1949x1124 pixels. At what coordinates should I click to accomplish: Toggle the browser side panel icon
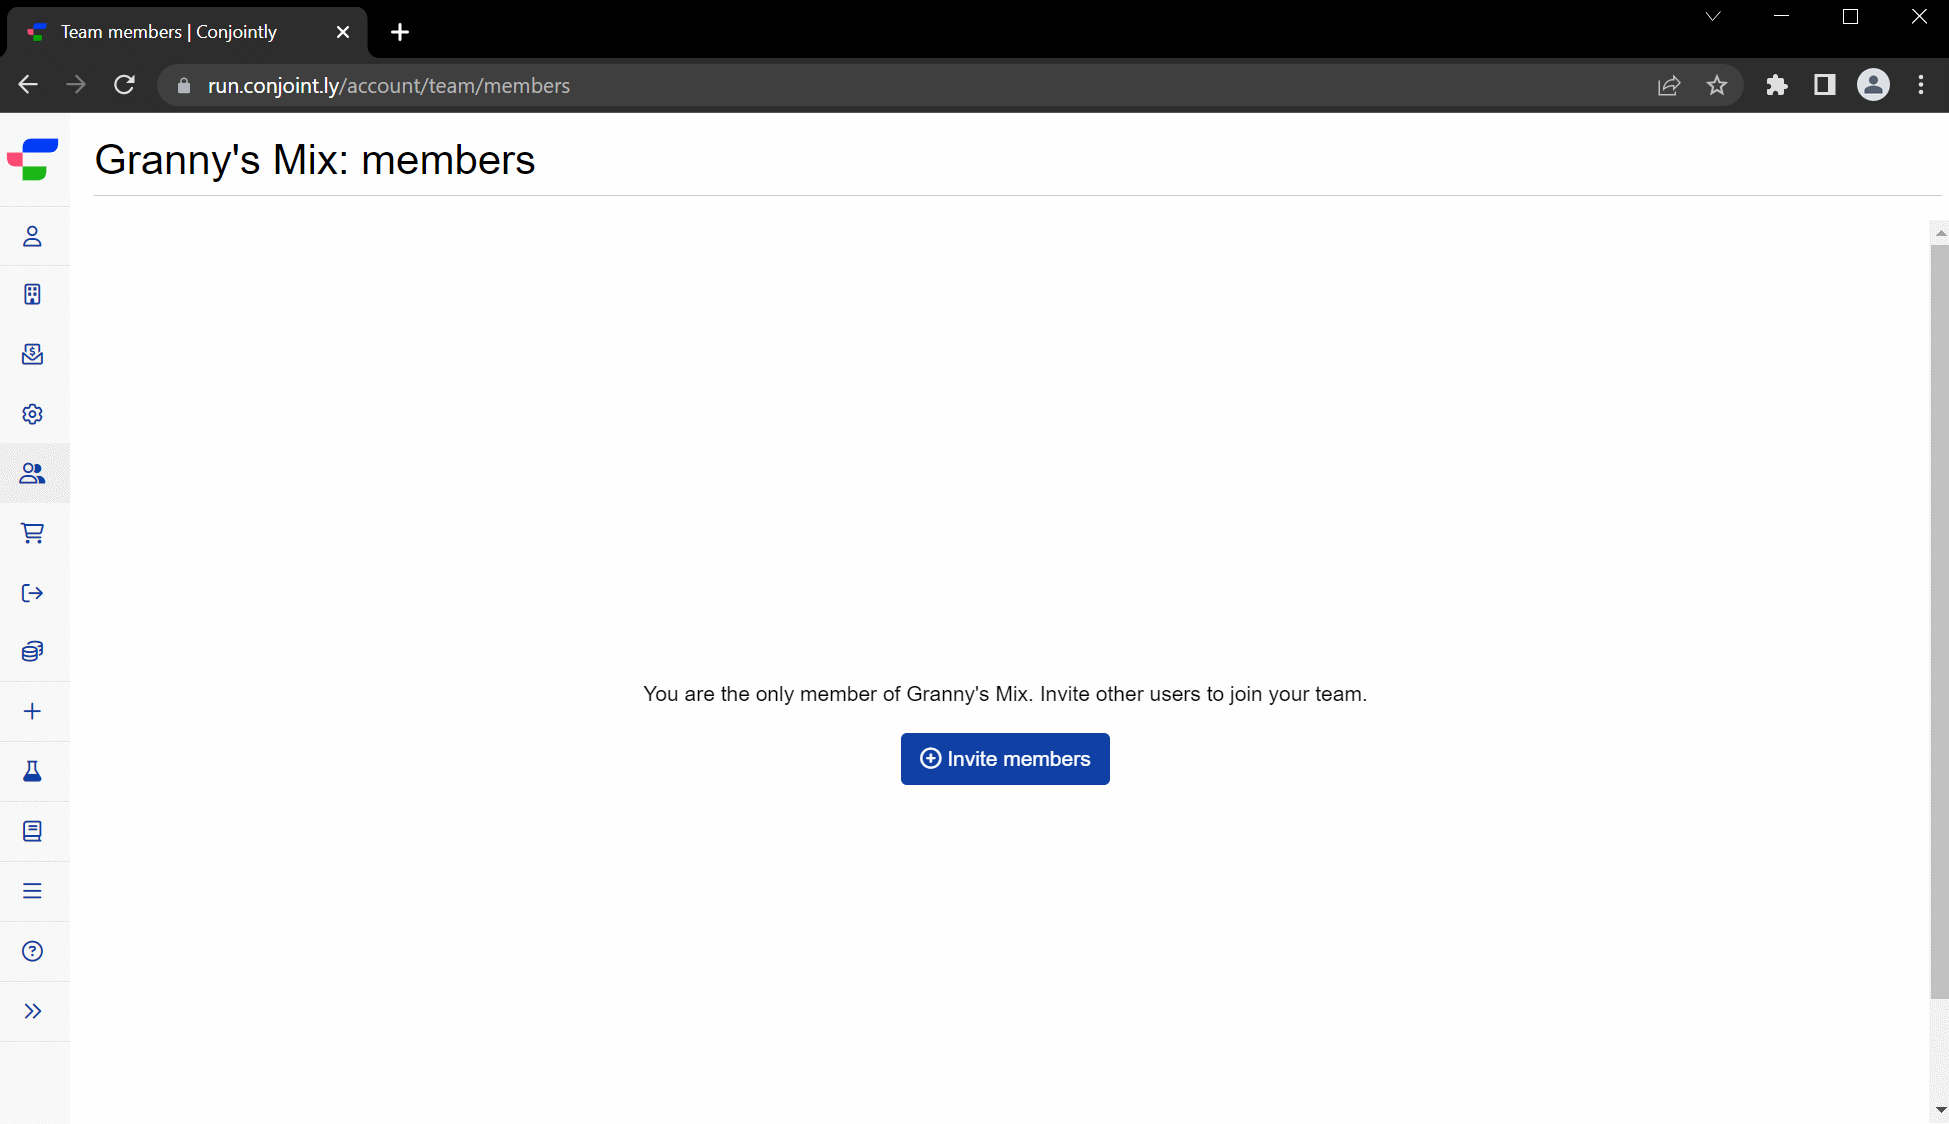1825,85
